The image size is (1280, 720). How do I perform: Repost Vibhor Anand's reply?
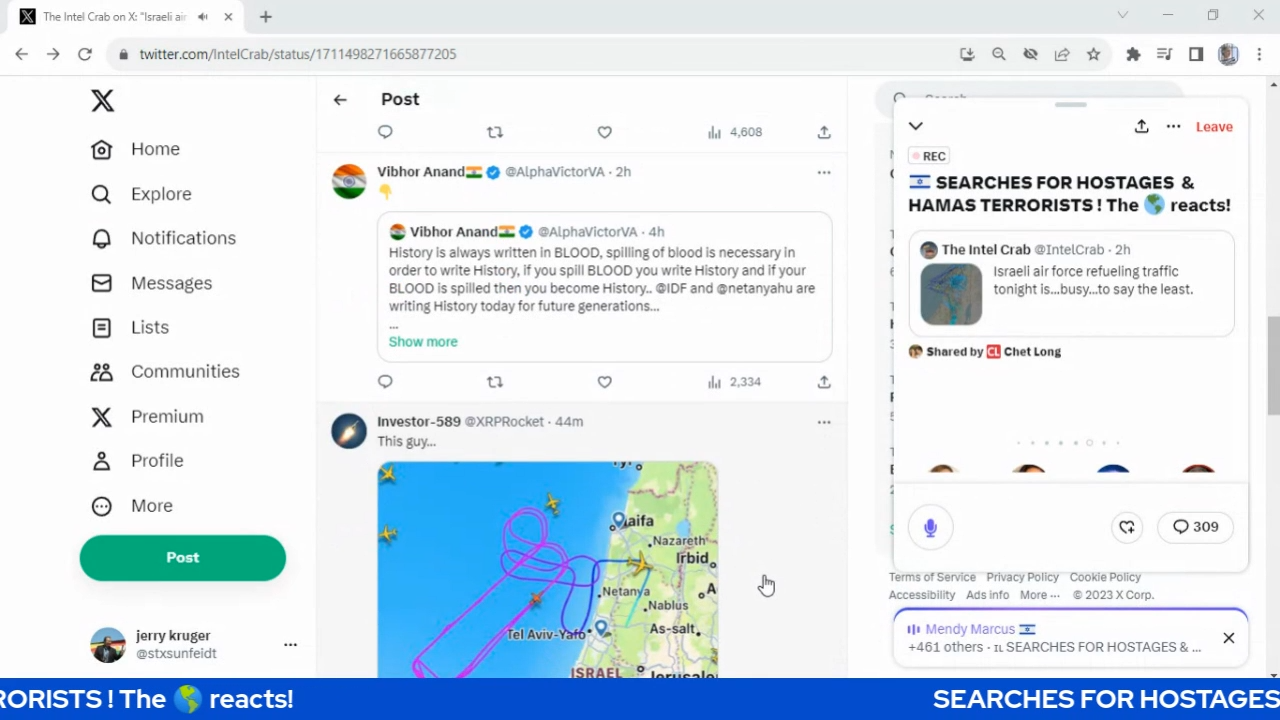coord(494,382)
